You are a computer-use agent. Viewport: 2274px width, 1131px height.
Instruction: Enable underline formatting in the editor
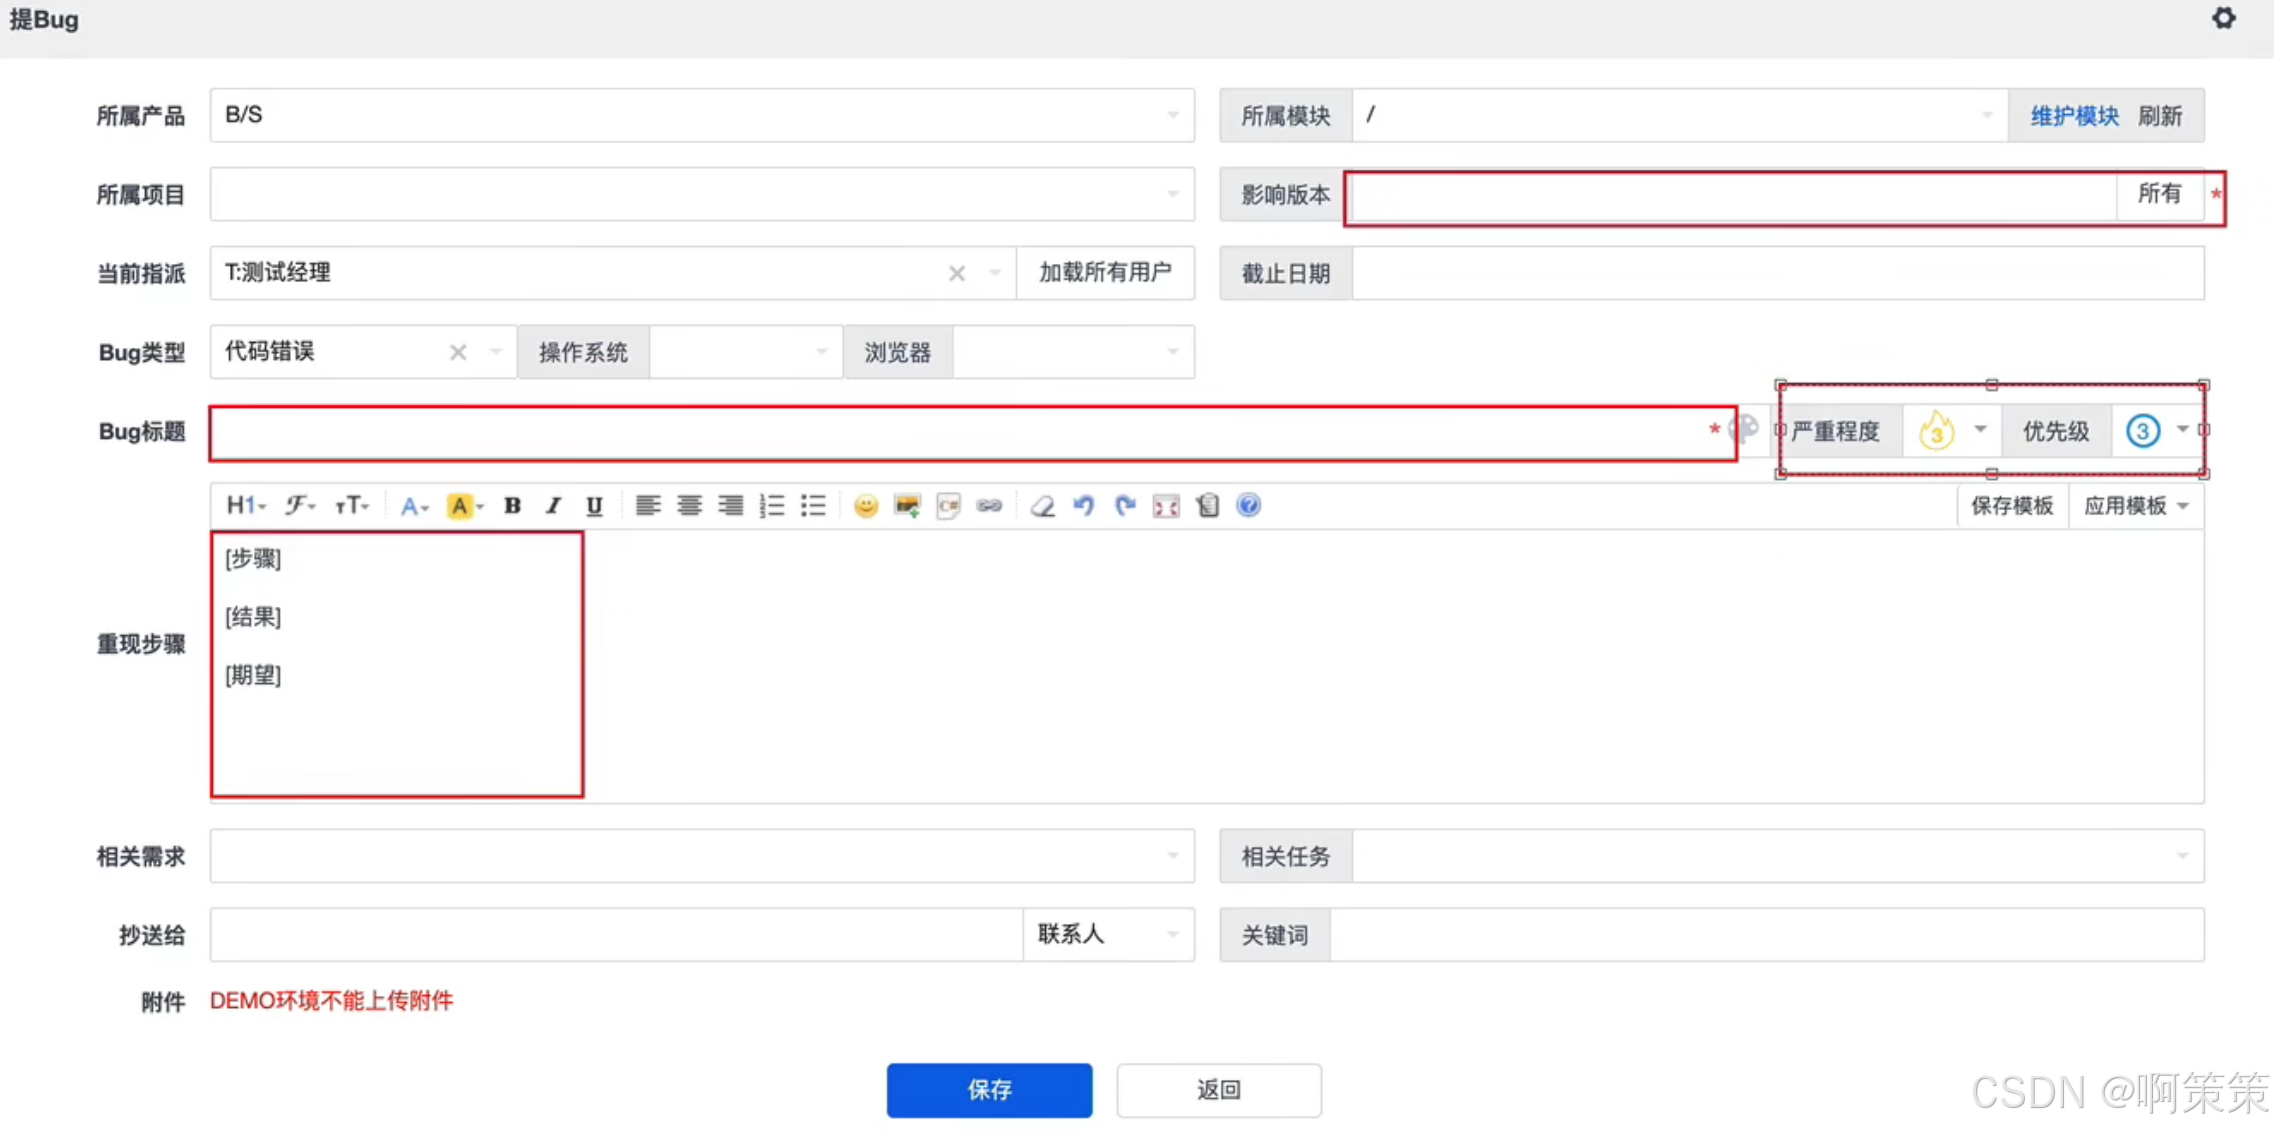pos(594,505)
